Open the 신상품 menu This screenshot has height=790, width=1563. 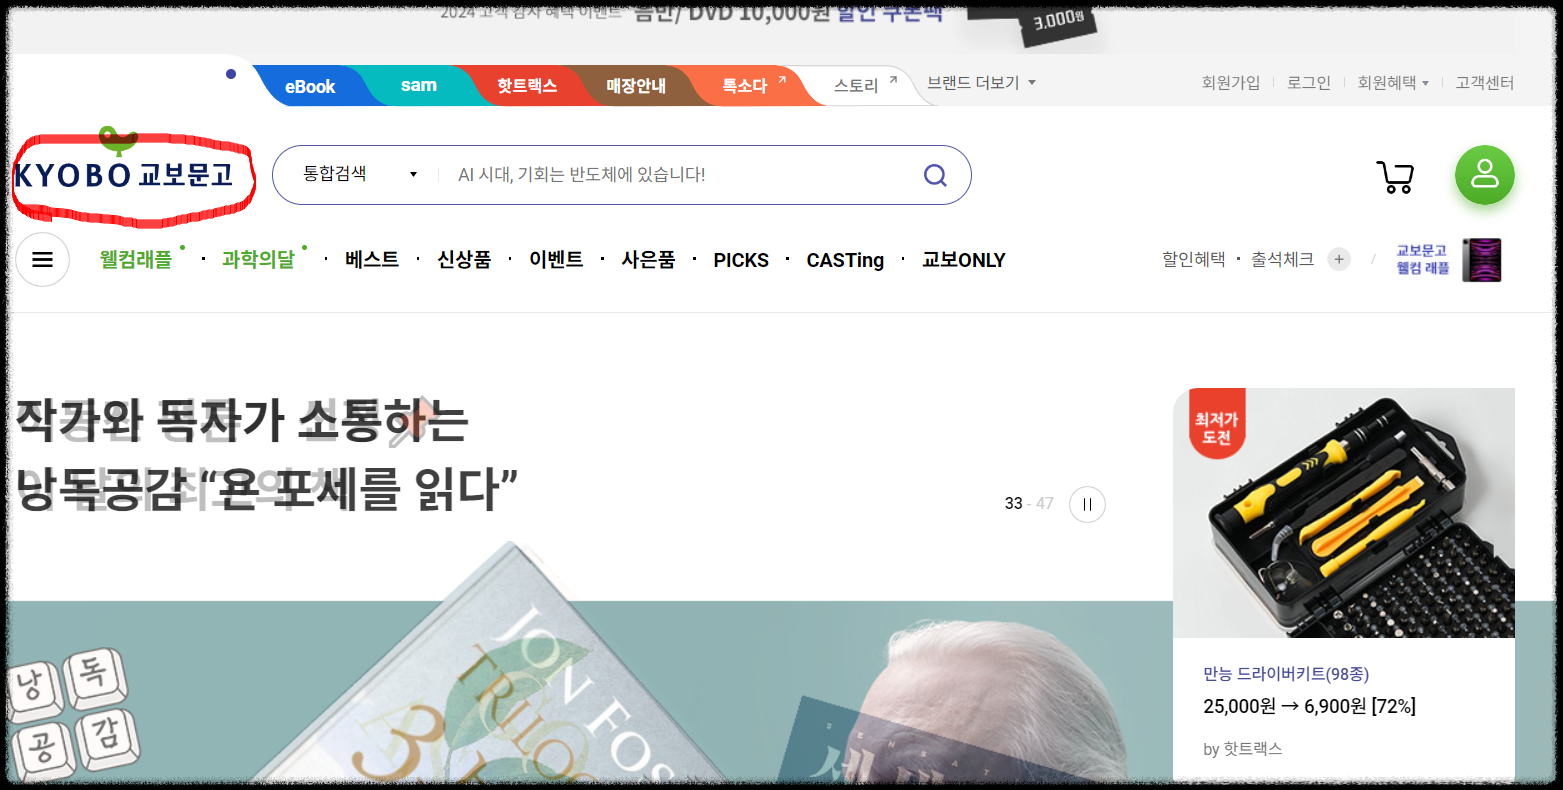tap(464, 260)
